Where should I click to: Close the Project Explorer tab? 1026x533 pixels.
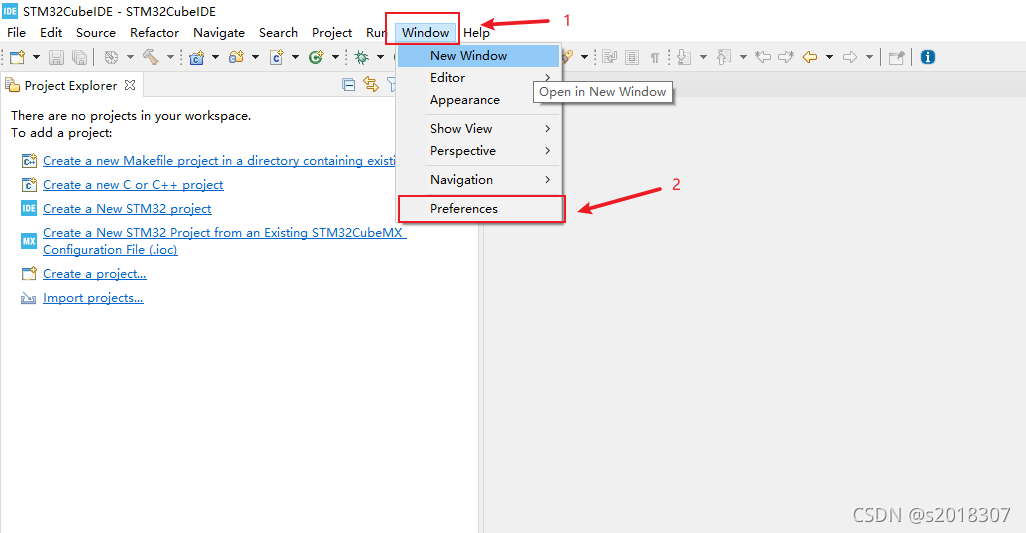(130, 85)
